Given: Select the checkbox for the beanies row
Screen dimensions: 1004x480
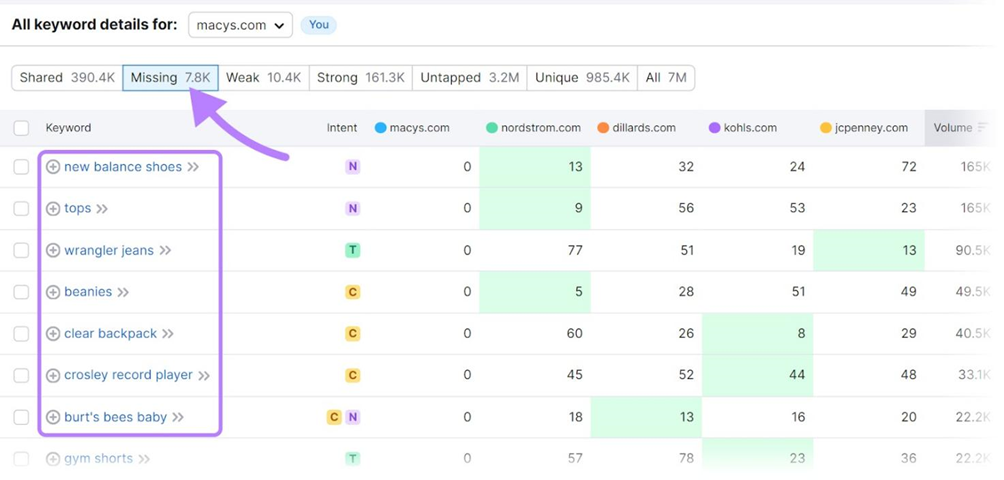Looking at the screenshot, I should pyautogui.click(x=21, y=292).
